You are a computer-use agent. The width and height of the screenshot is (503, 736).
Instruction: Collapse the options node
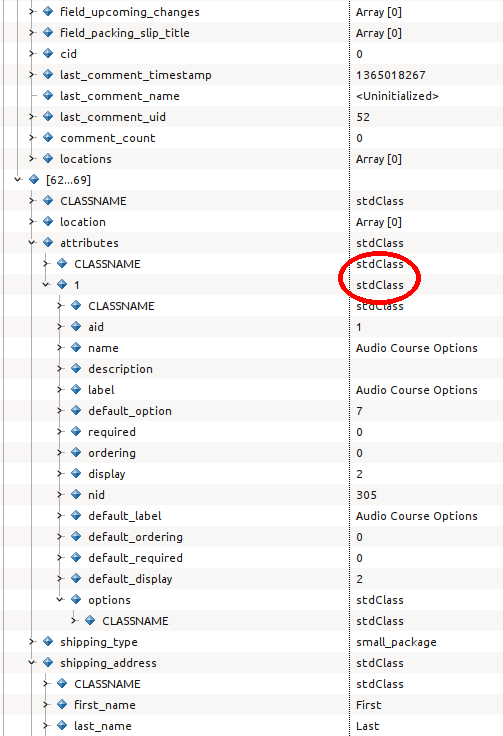click(x=60, y=599)
